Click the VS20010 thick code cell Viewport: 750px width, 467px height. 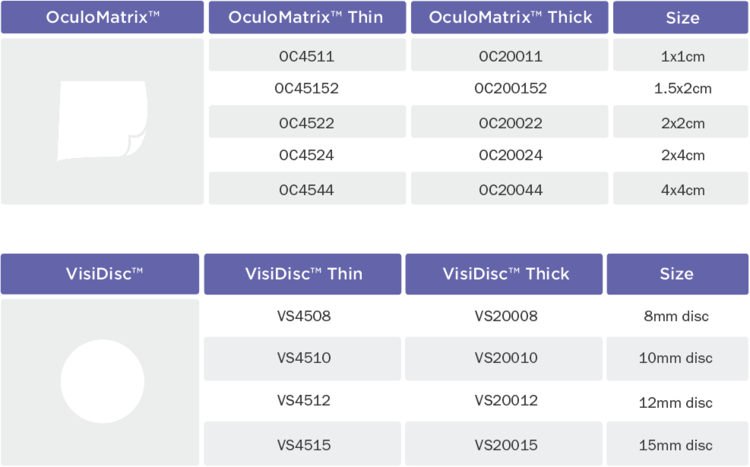point(506,357)
